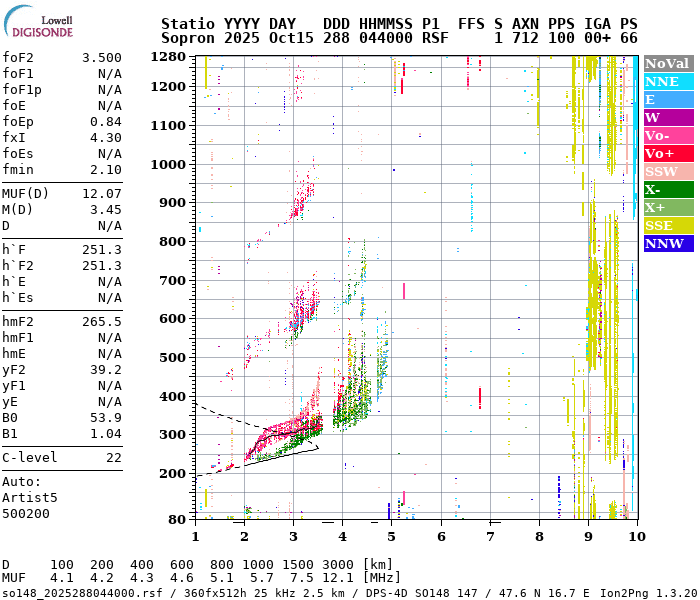Screen dimensions: 700x600
Task: Select the Artist5 auto-scaling label
Action: (30, 497)
